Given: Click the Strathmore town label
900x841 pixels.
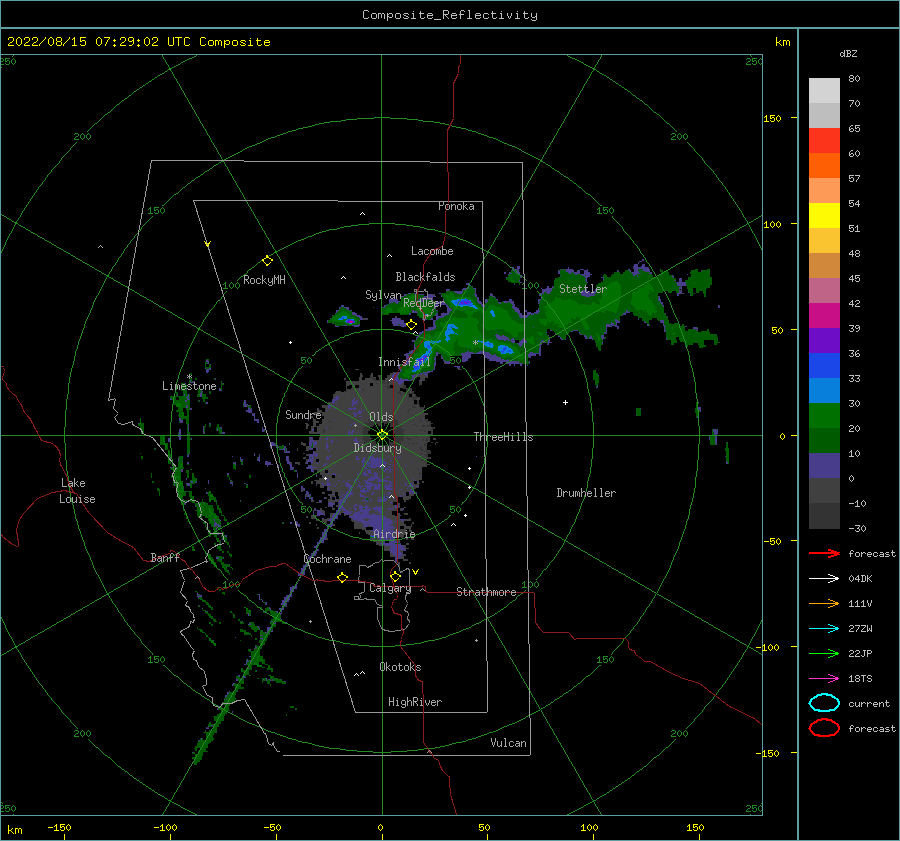Looking at the screenshot, I should (486, 592).
